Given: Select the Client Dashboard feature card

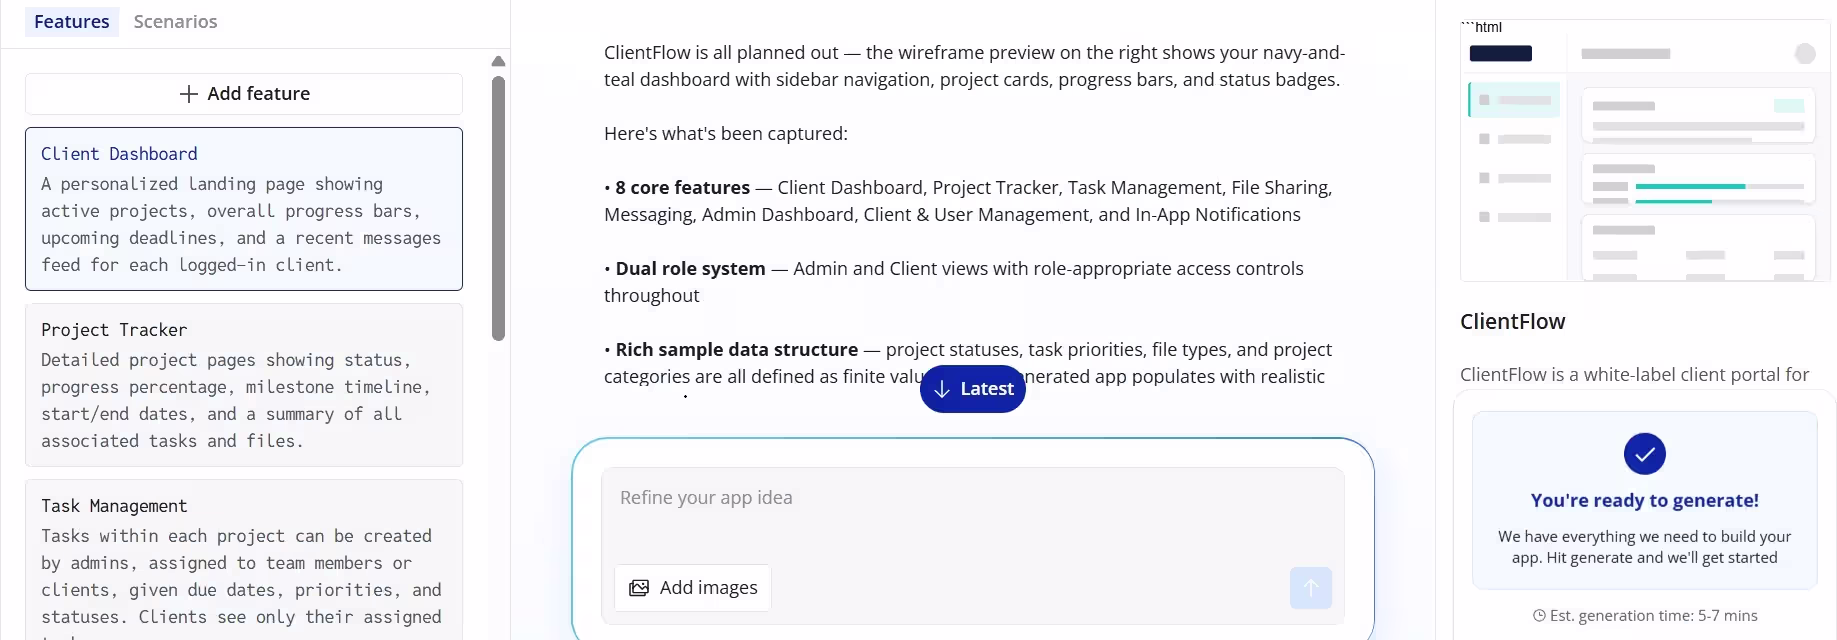Looking at the screenshot, I should point(244,209).
